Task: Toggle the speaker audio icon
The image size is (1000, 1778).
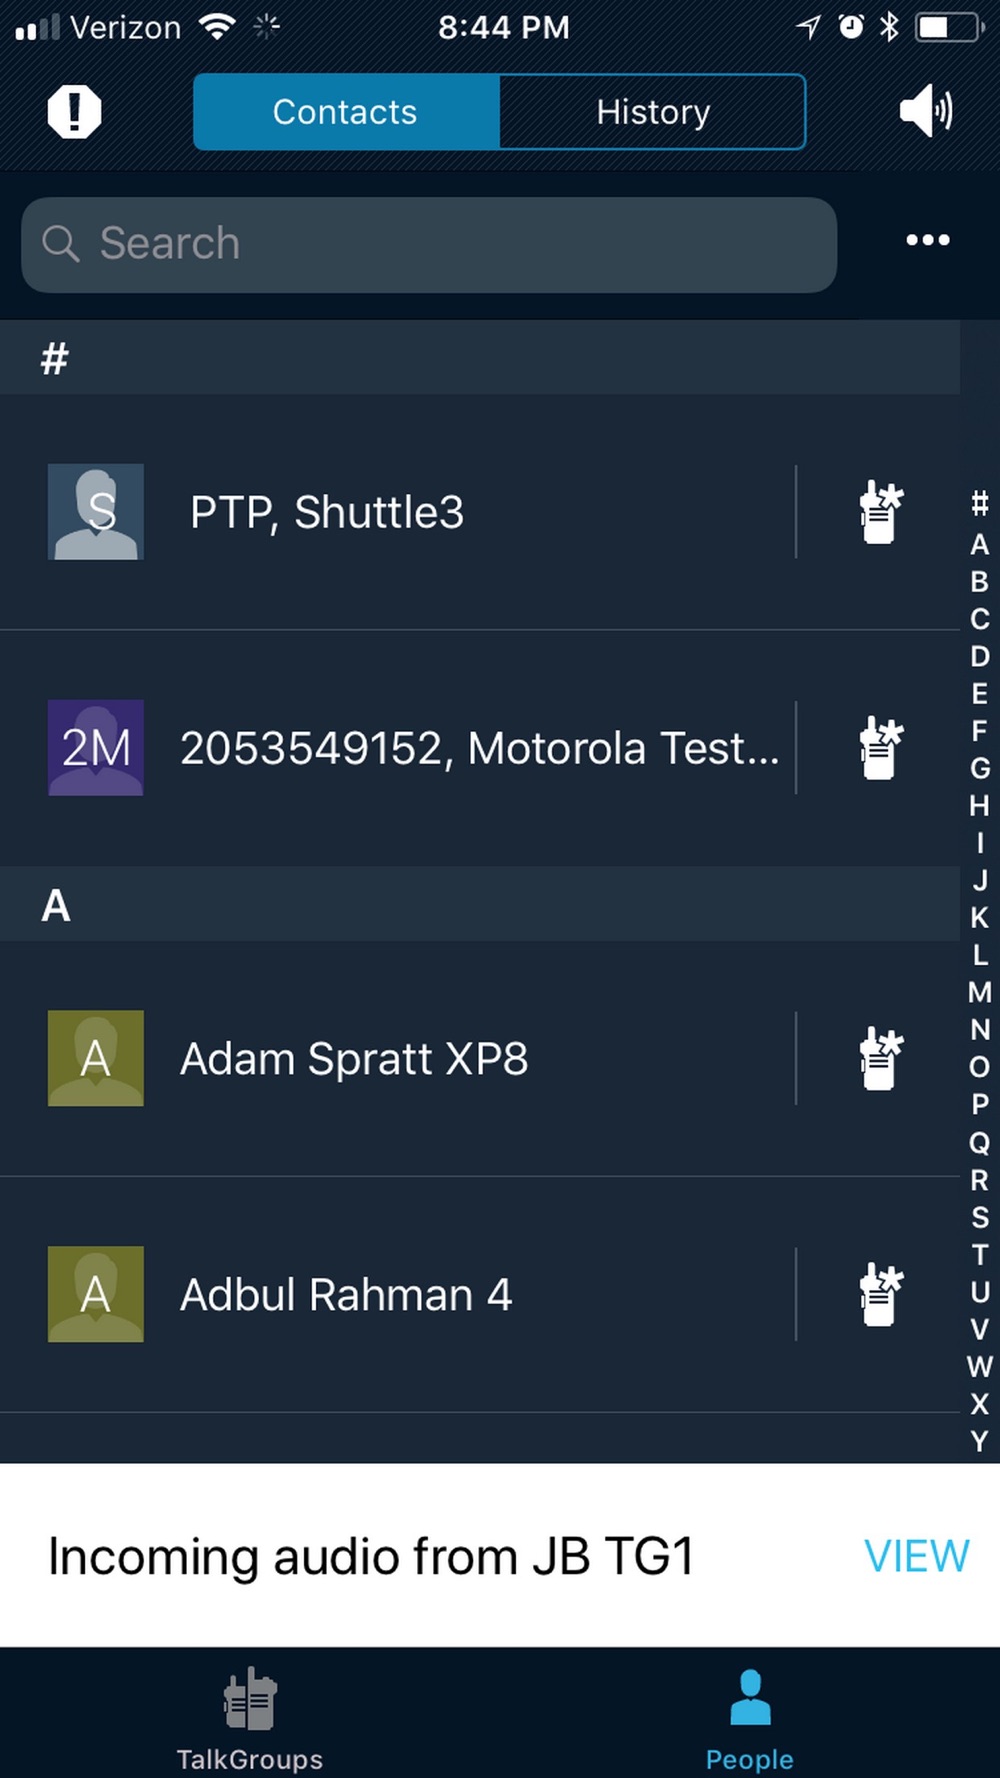Action: pyautogui.click(x=926, y=111)
